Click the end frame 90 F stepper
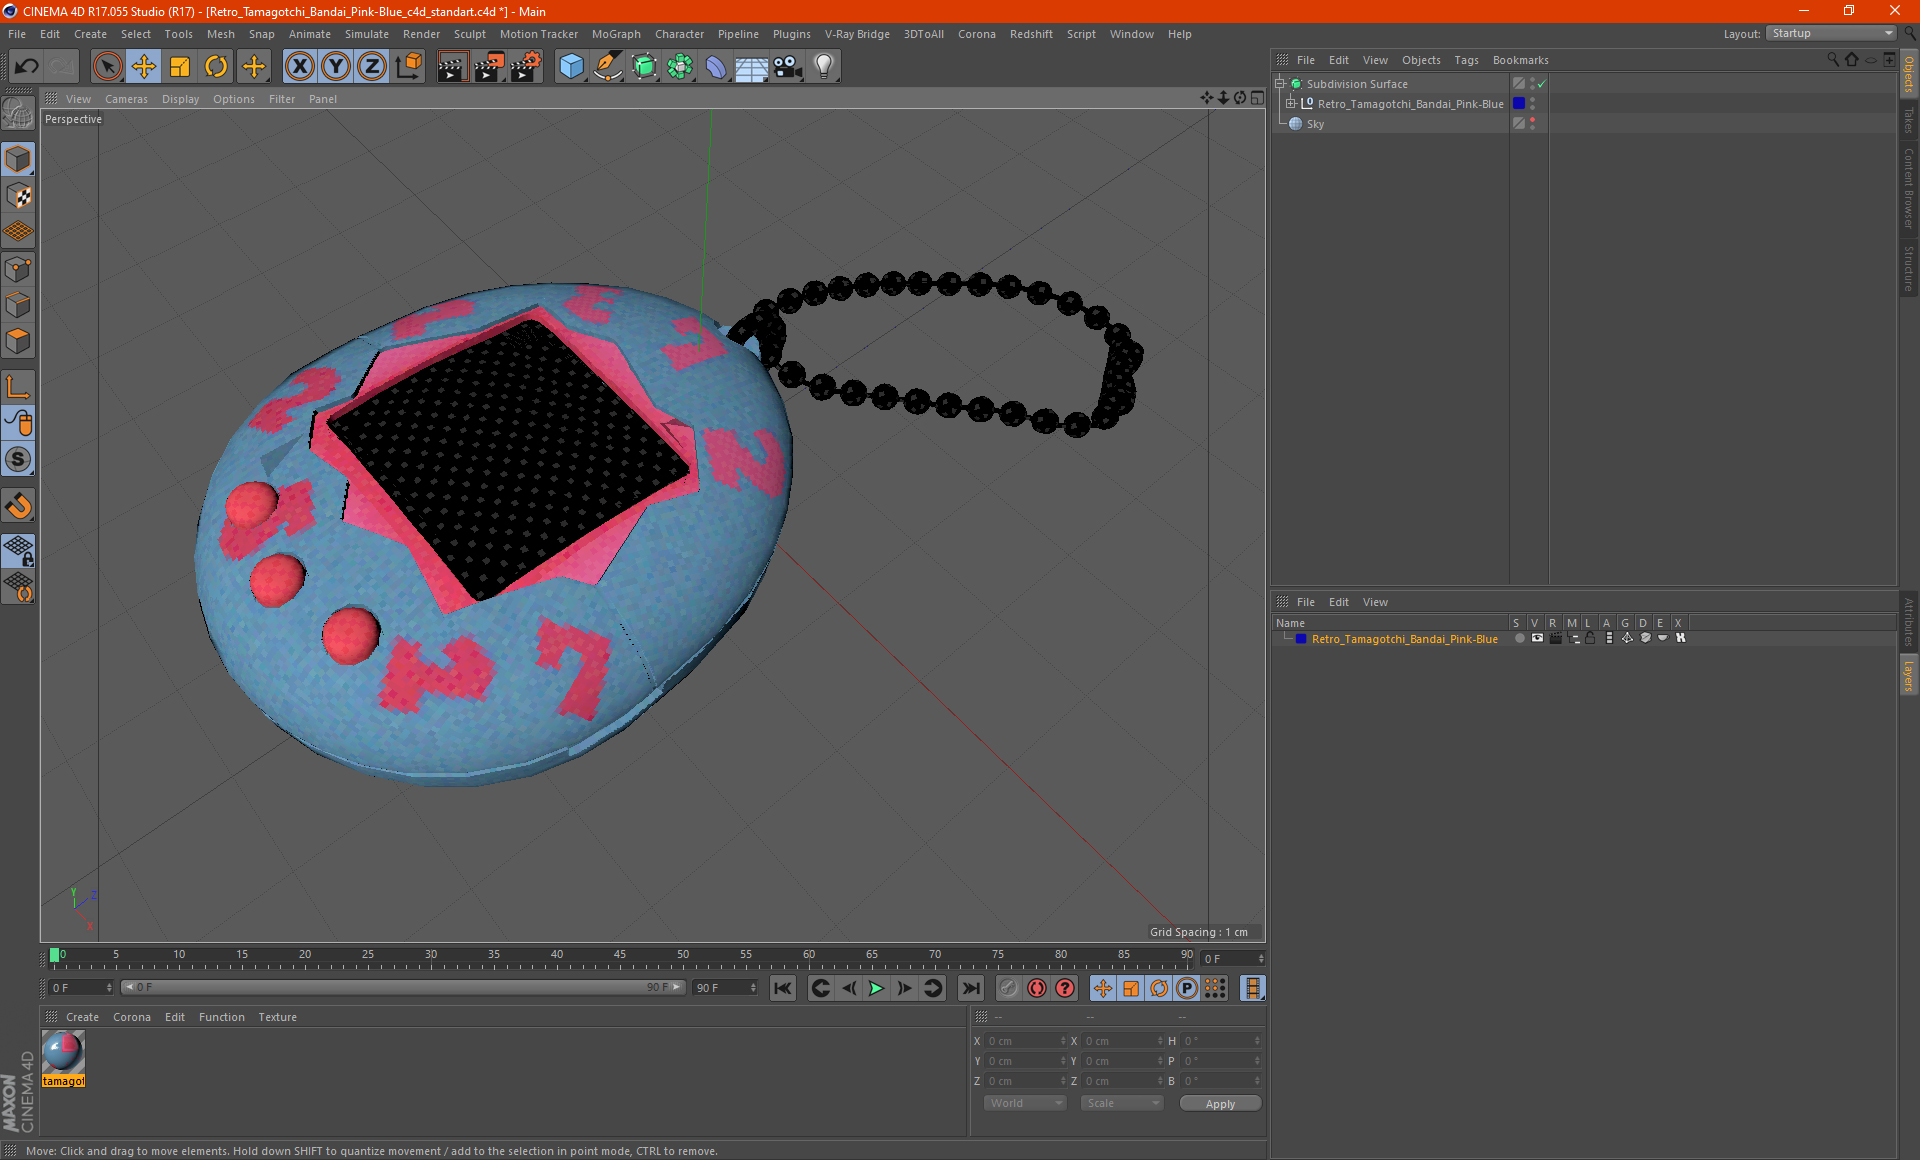 click(x=753, y=988)
